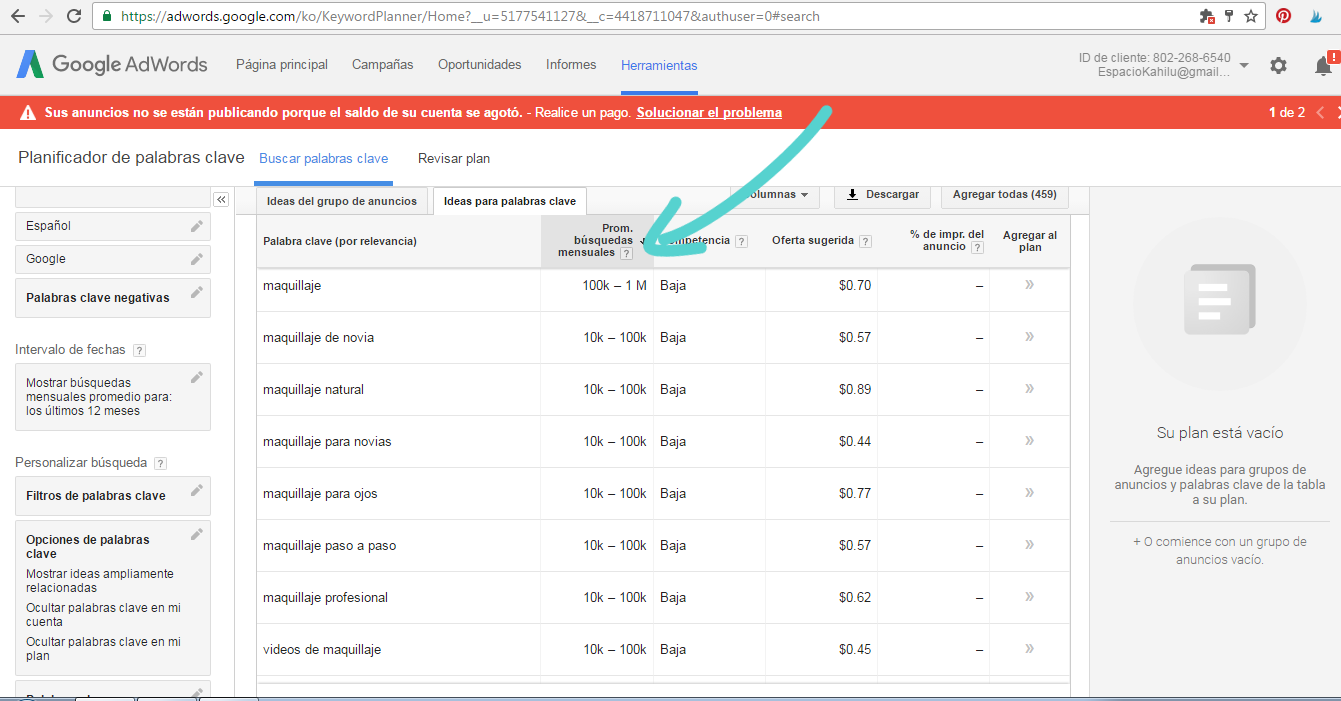
Task: Click the Google AdWords logo
Action: click(112, 64)
